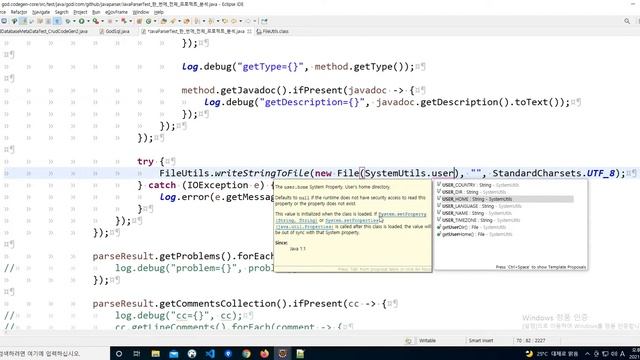This screenshot has height=360, width=640.
Task: Select getUserDir() proposal in content assist list
Action: click(471, 227)
